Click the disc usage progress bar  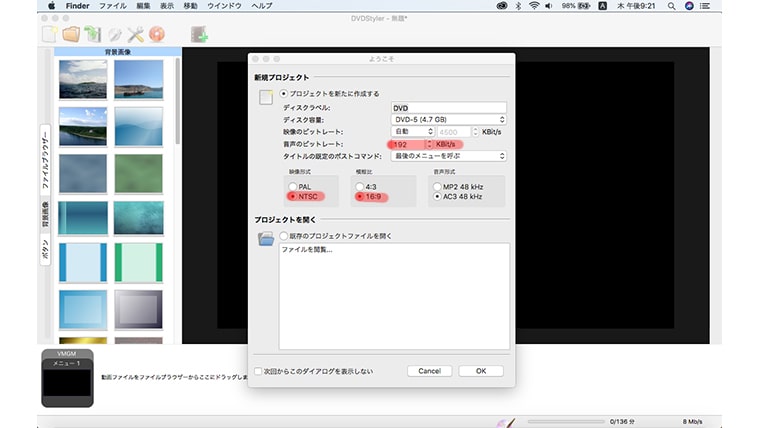coord(566,421)
